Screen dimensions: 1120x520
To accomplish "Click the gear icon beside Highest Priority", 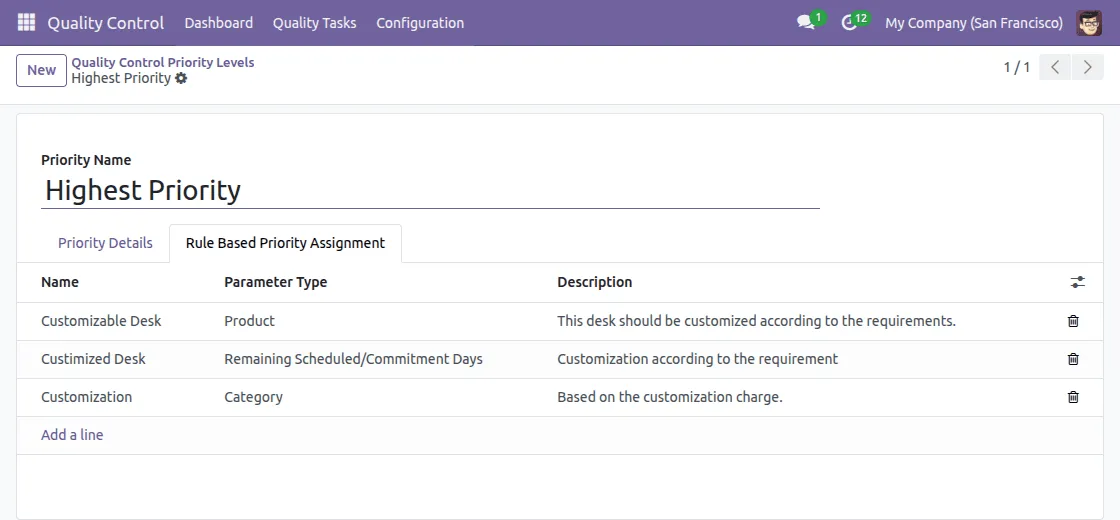I will (181, 78).
